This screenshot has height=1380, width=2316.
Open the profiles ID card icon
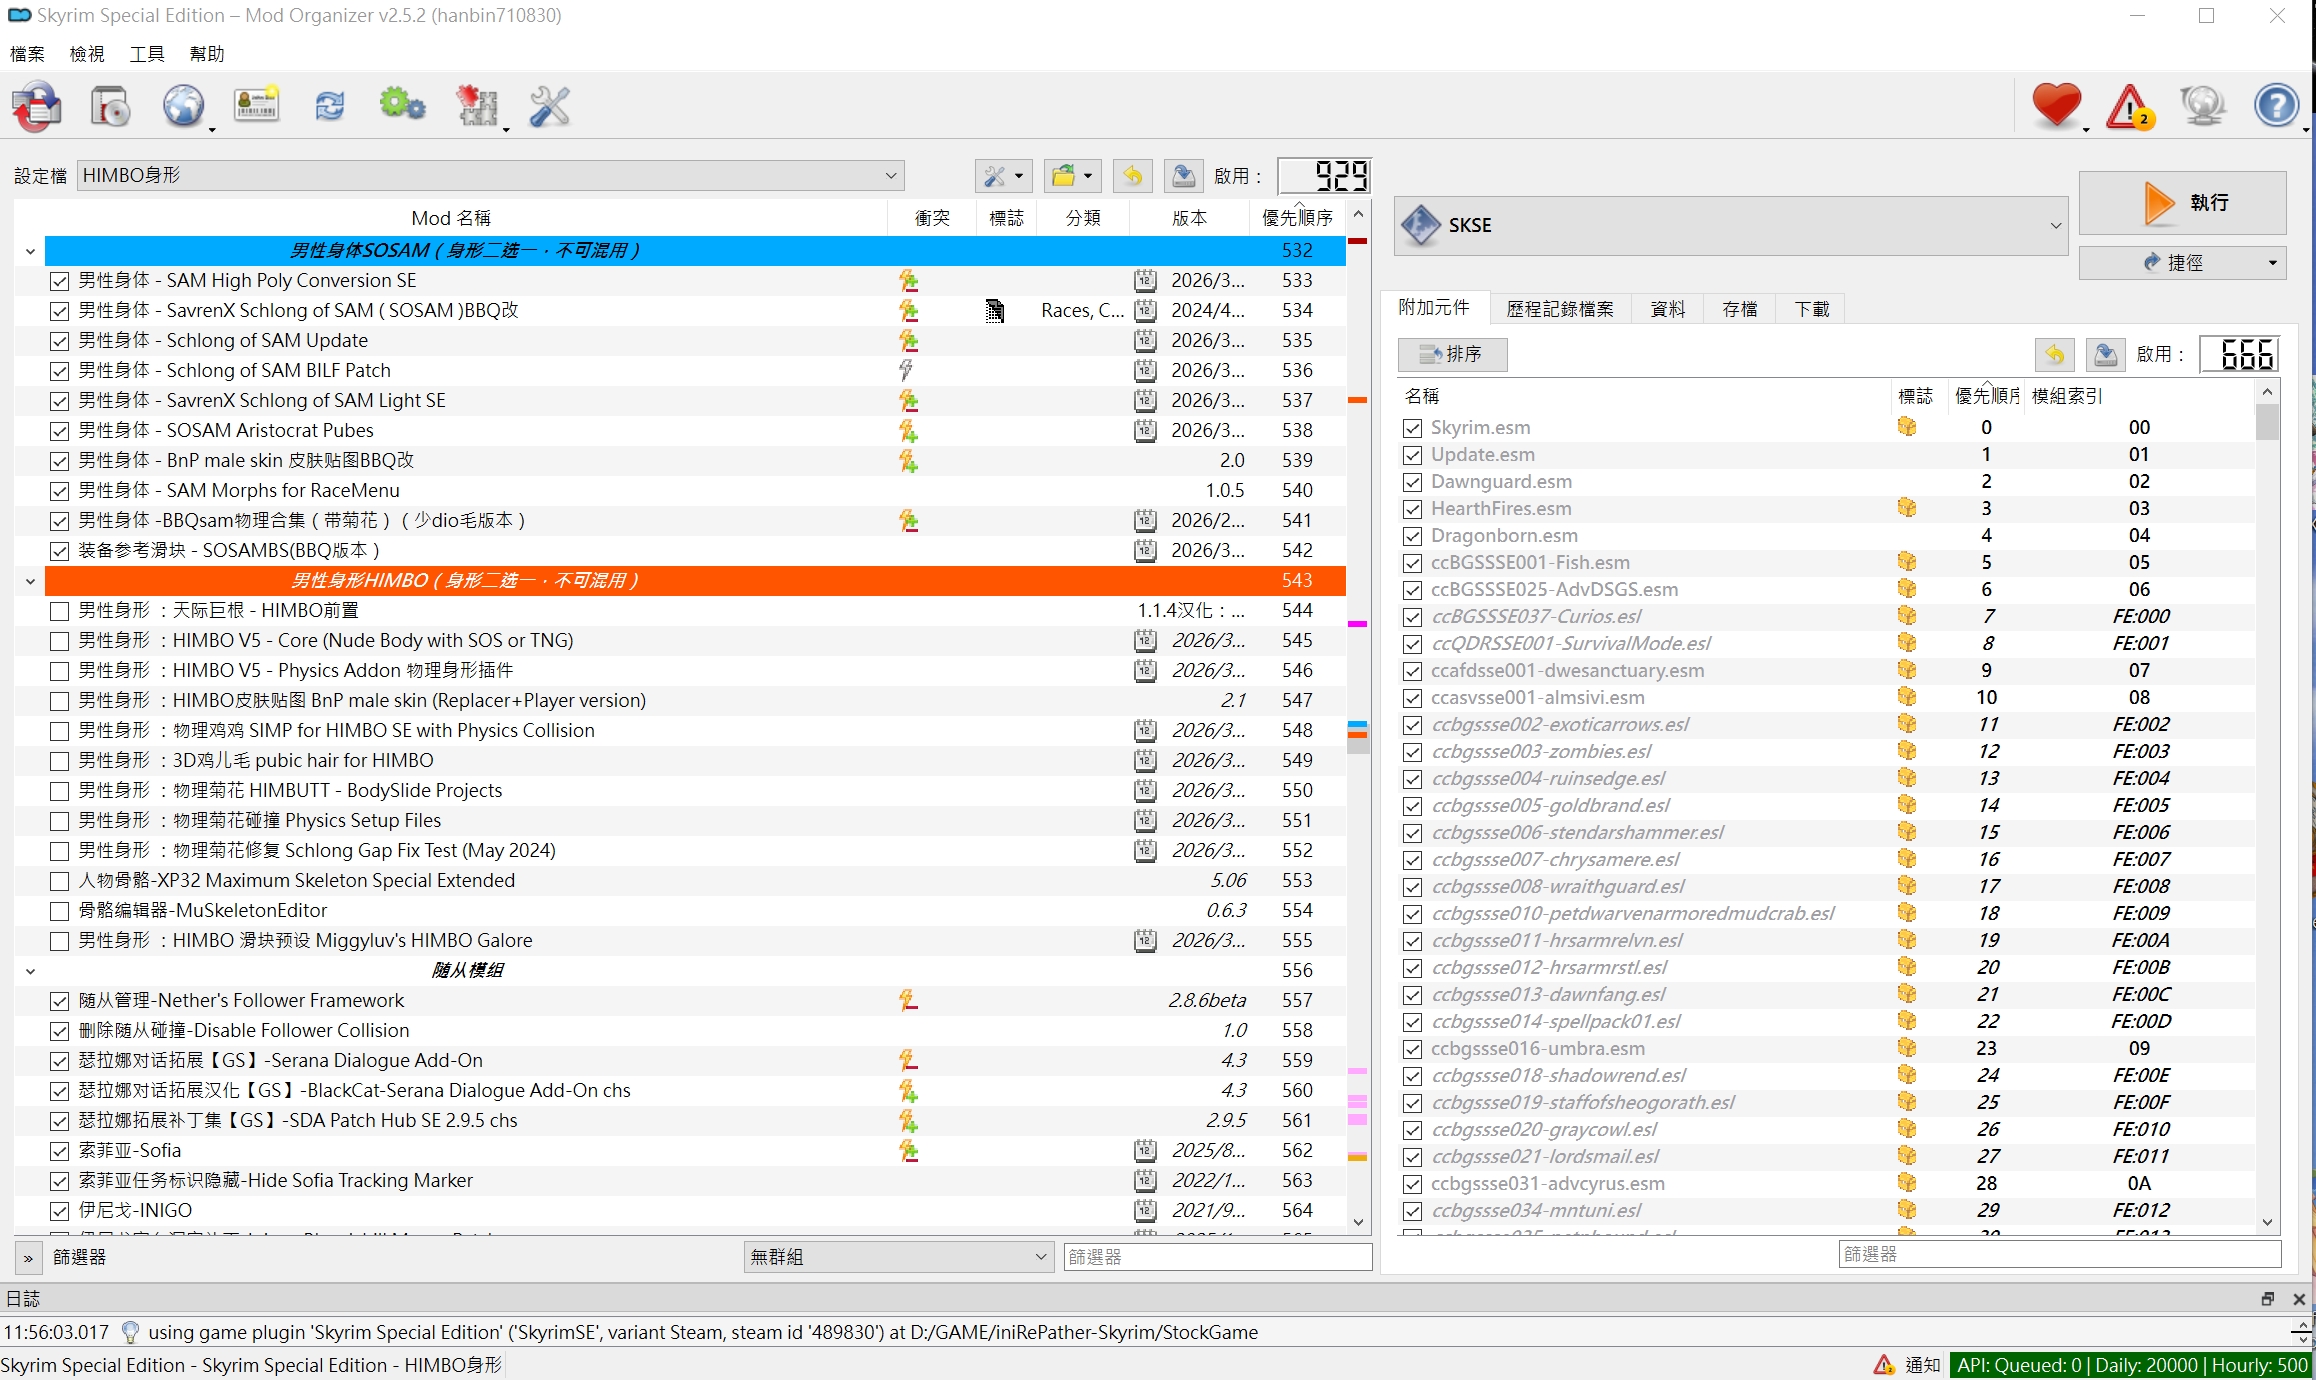click(x=257, y=106)
